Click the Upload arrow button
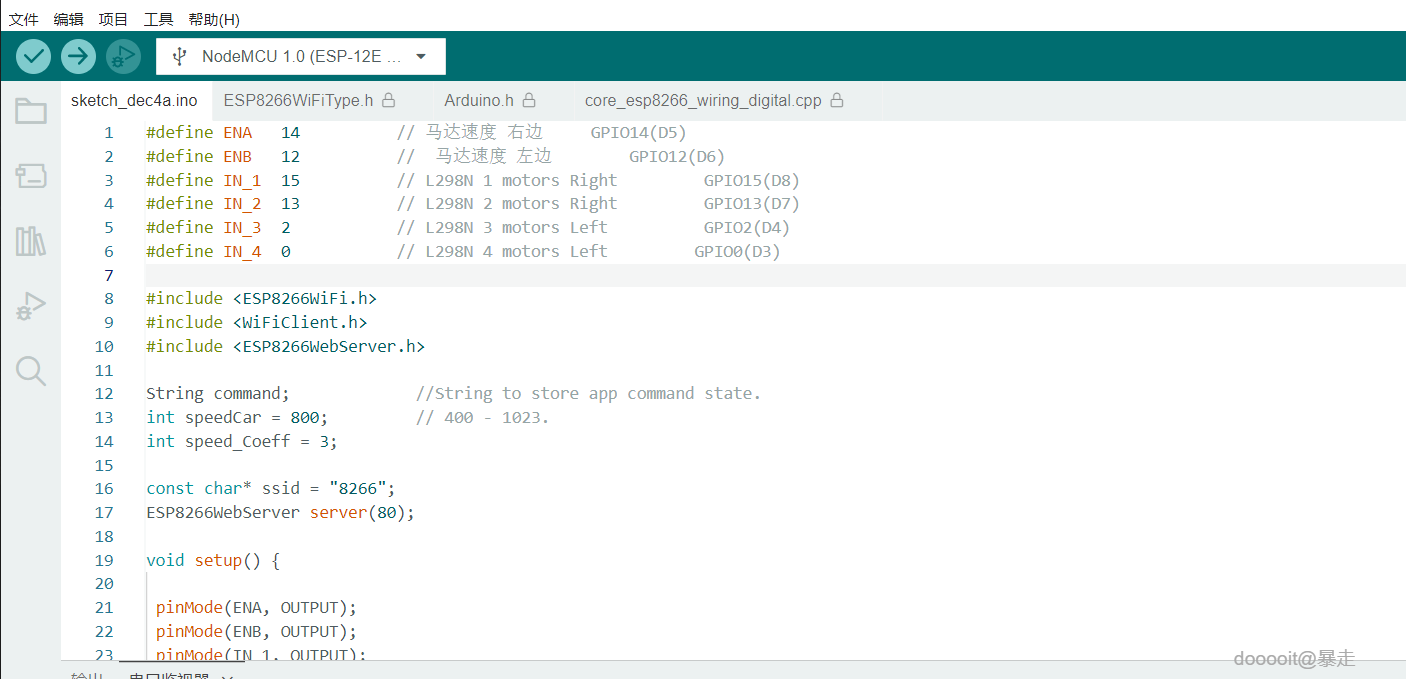This screenshot has height=679, width=1406. point(78,56)
